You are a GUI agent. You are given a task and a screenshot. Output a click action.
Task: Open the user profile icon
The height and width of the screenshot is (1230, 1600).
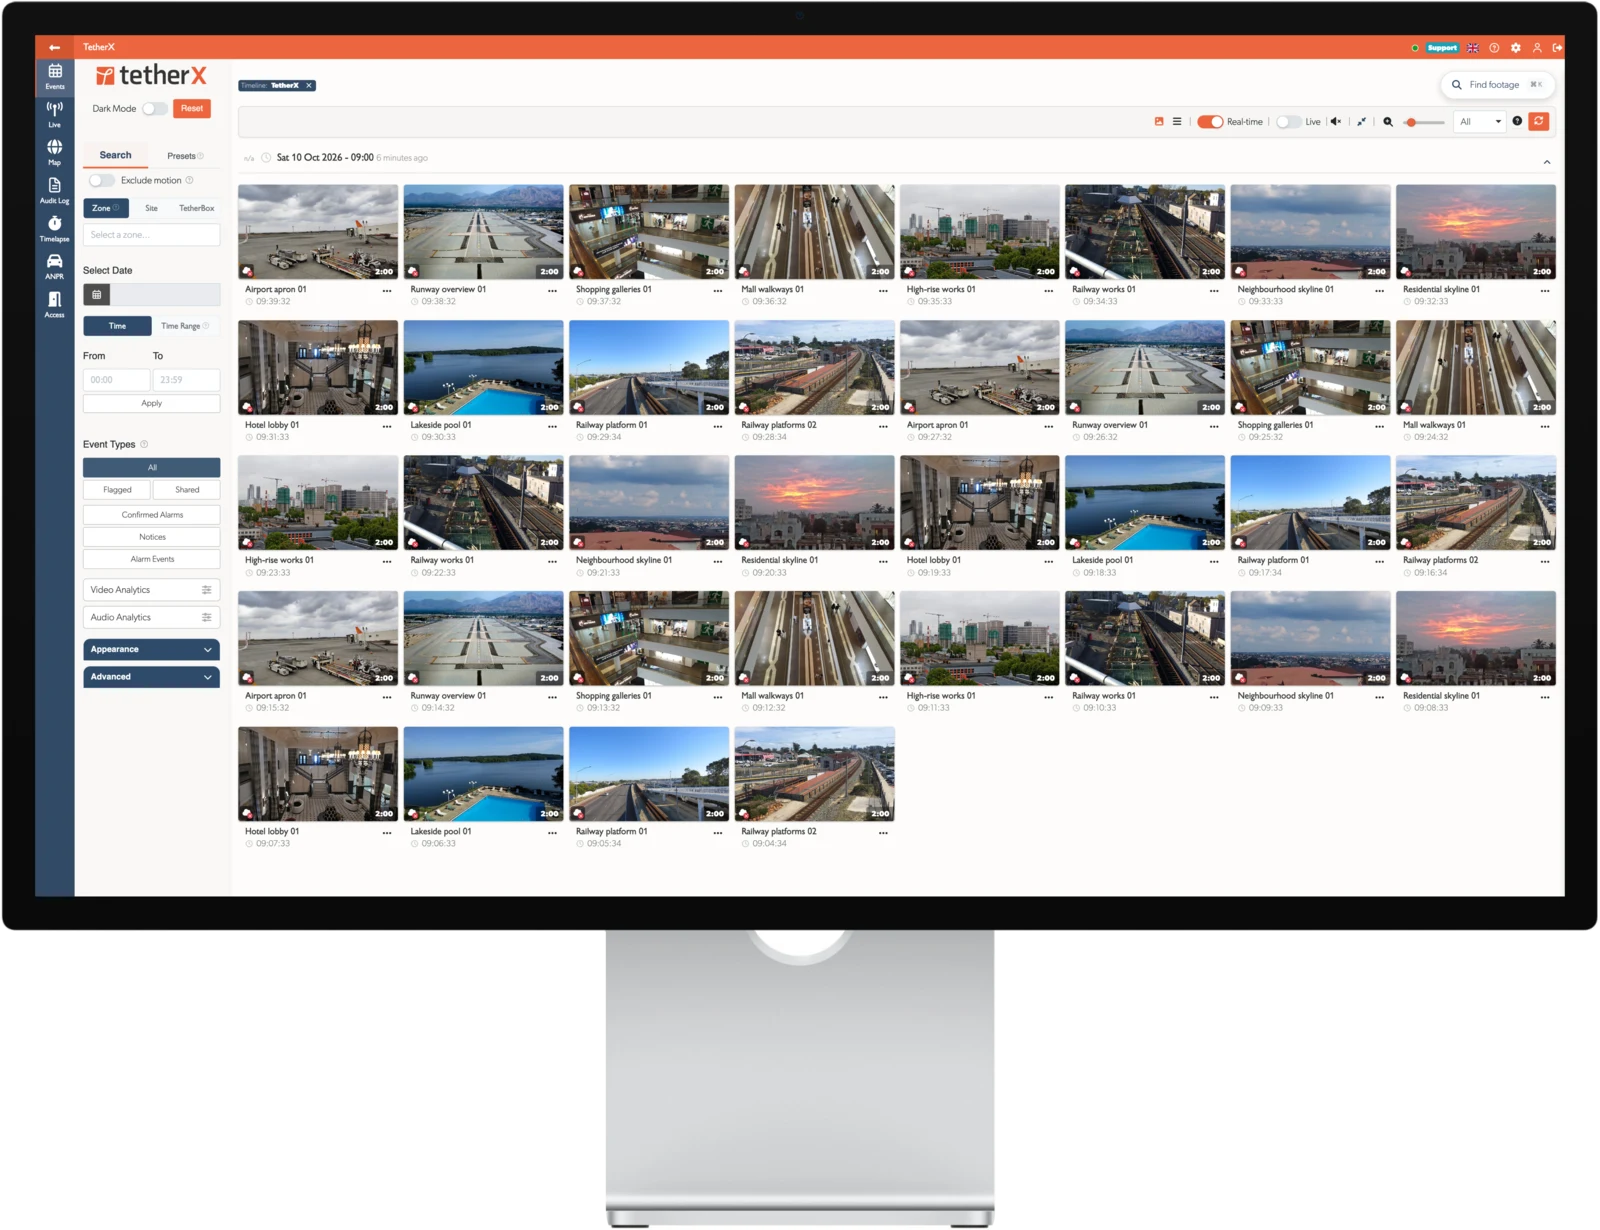click(1537, 47)
